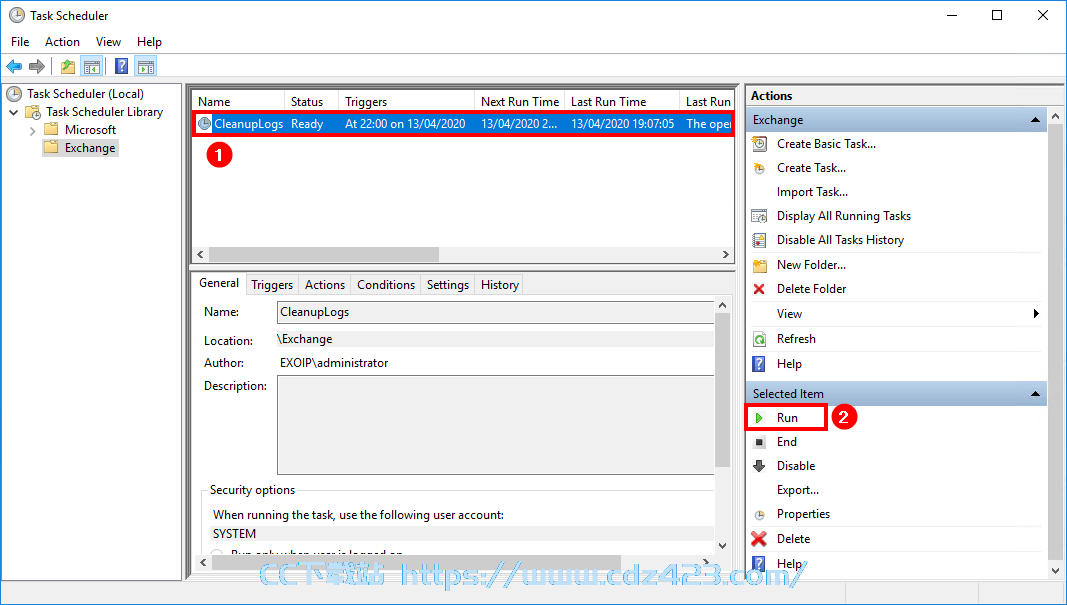The height and width of the screenshot is (605, 1067).
Task: Click the Actions pane vertical scrollbar
Action: click(x=1055, y=344)
